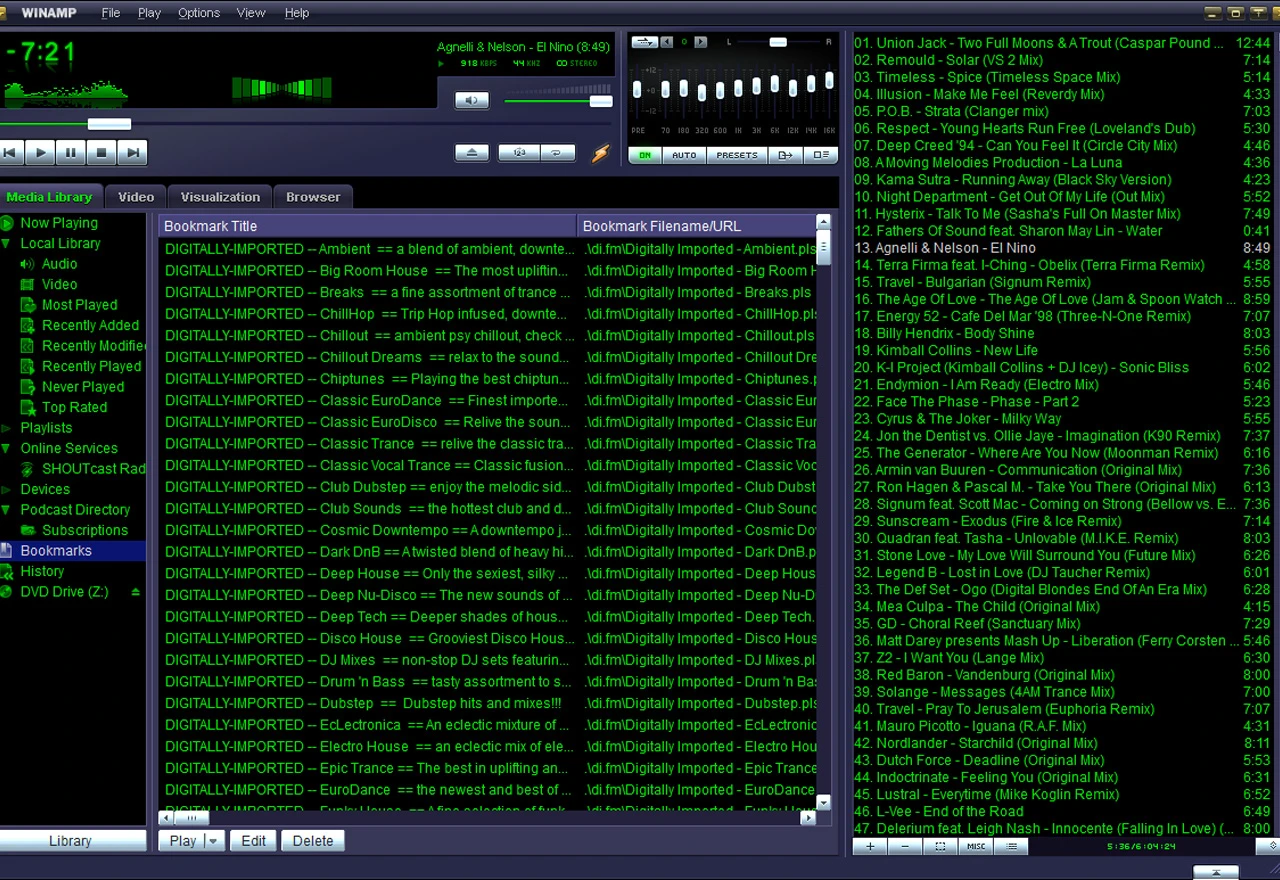
Task: Sort by the Bookmark Filename/URL column header
Action: click(697, 226)
